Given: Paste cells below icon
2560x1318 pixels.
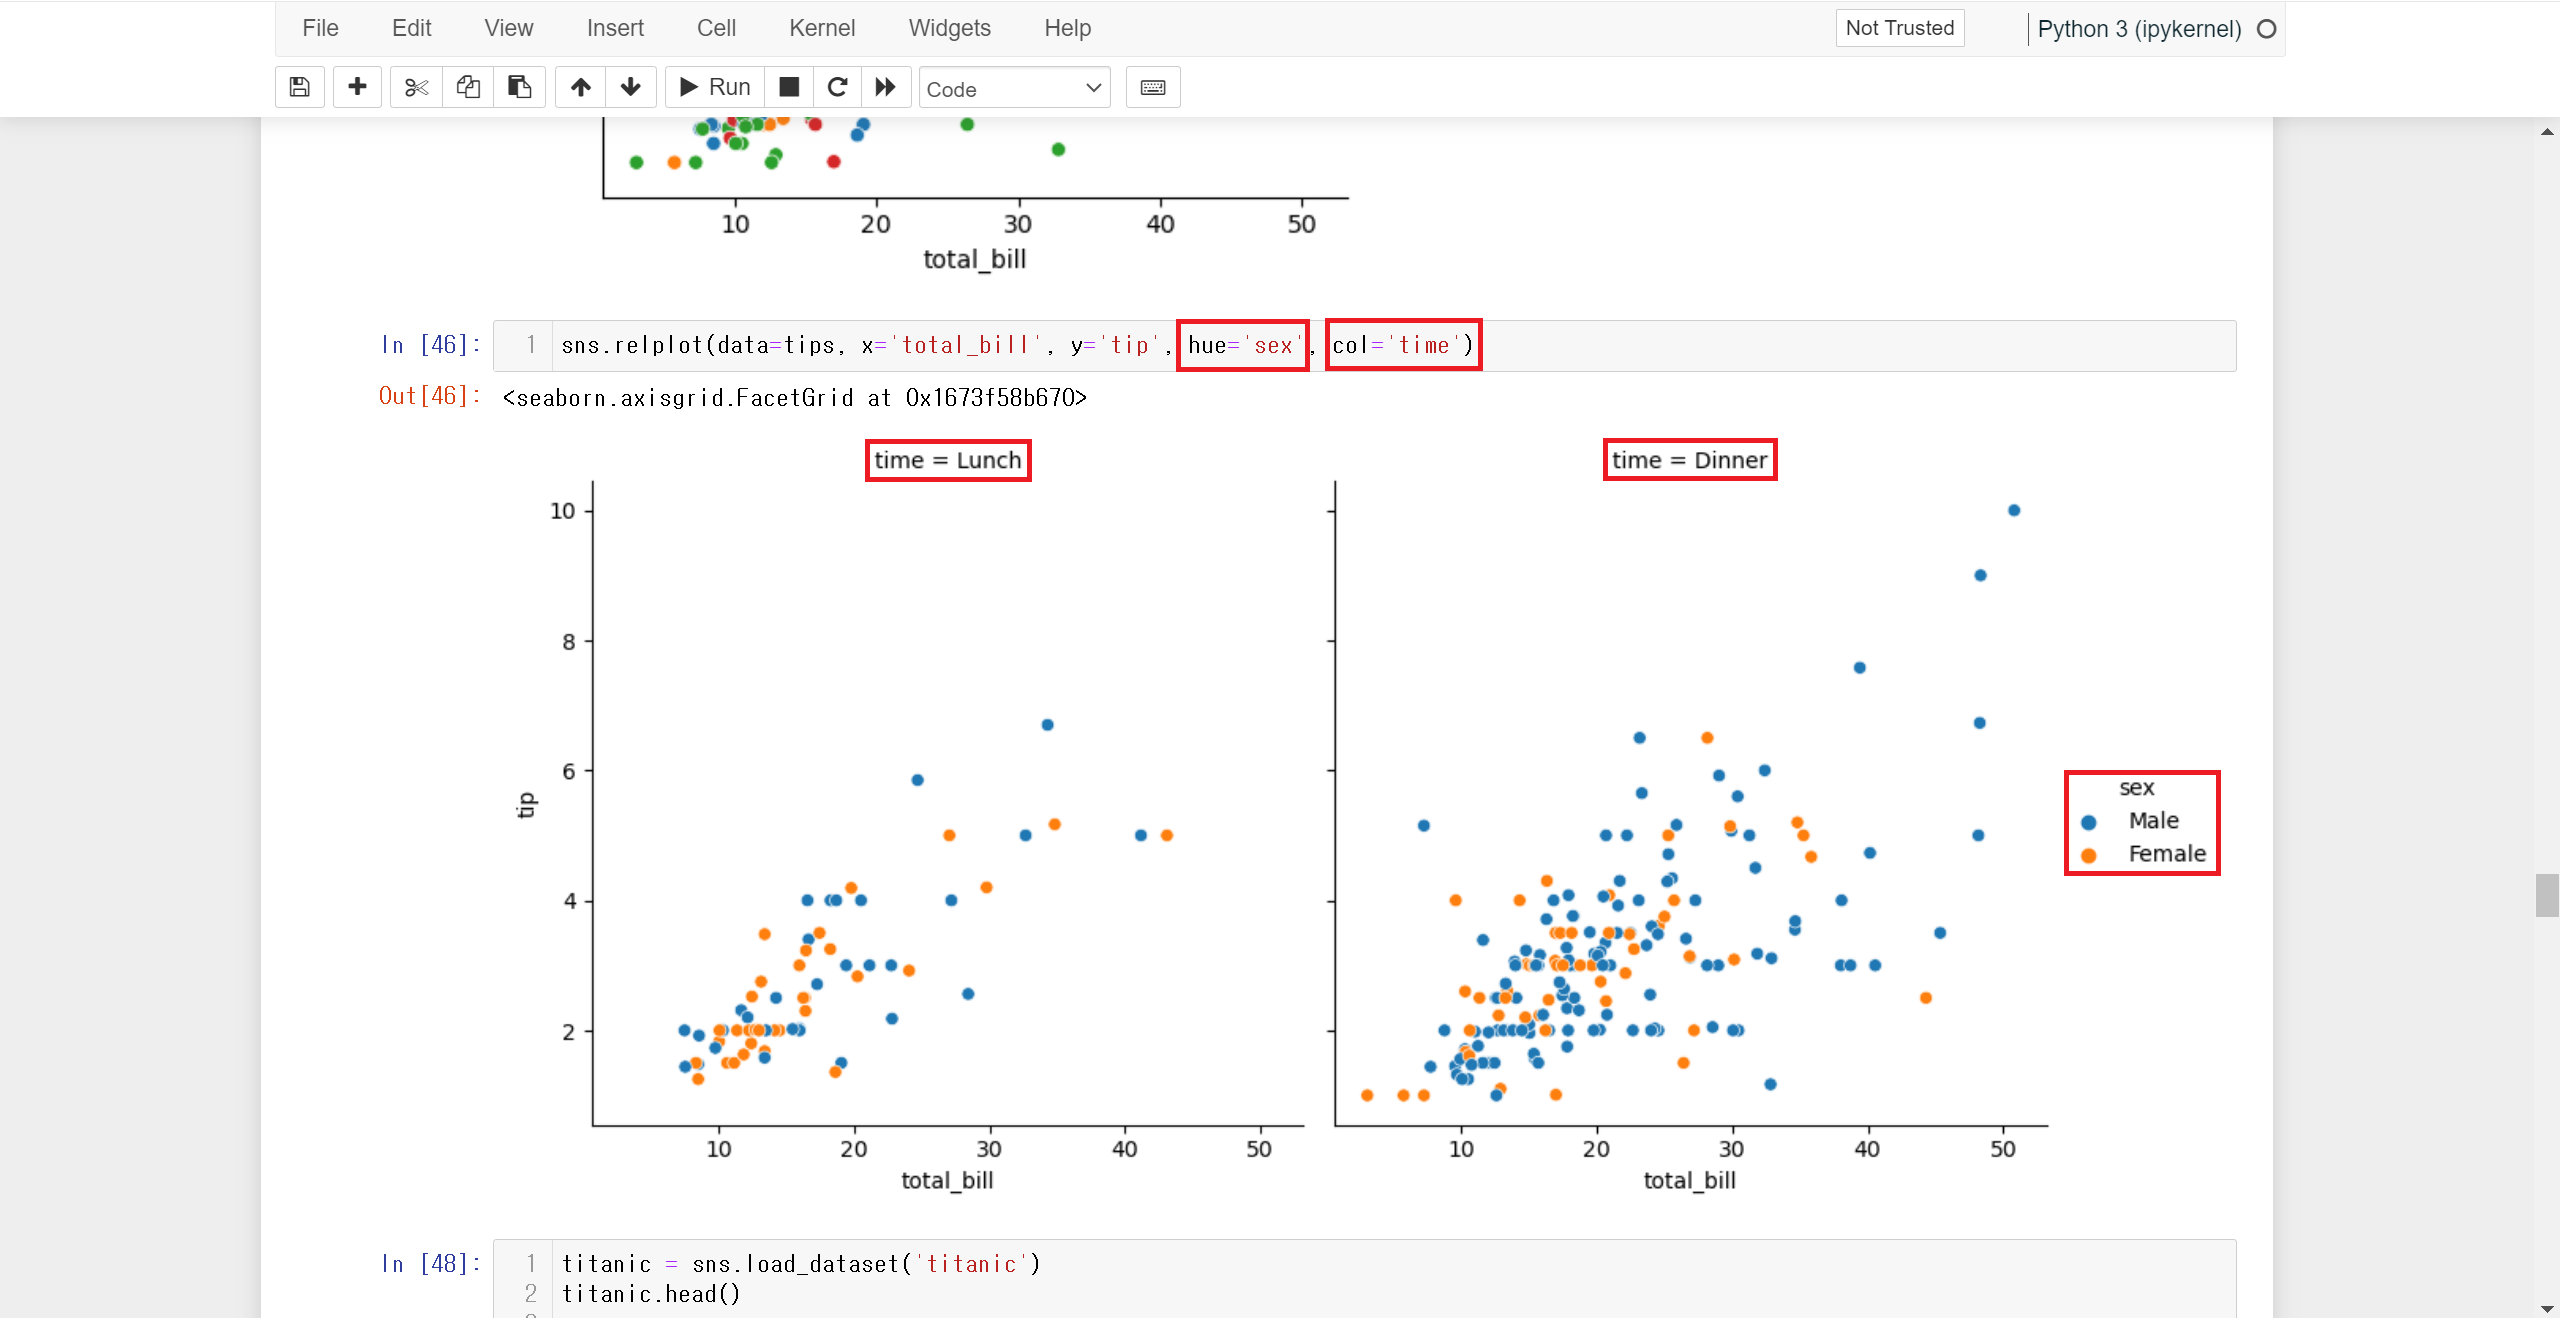Looking at the screenshot, I should (519, 87).
